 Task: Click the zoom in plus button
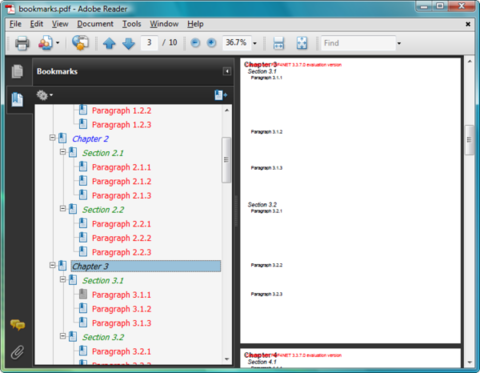click(x=211, y=43)
